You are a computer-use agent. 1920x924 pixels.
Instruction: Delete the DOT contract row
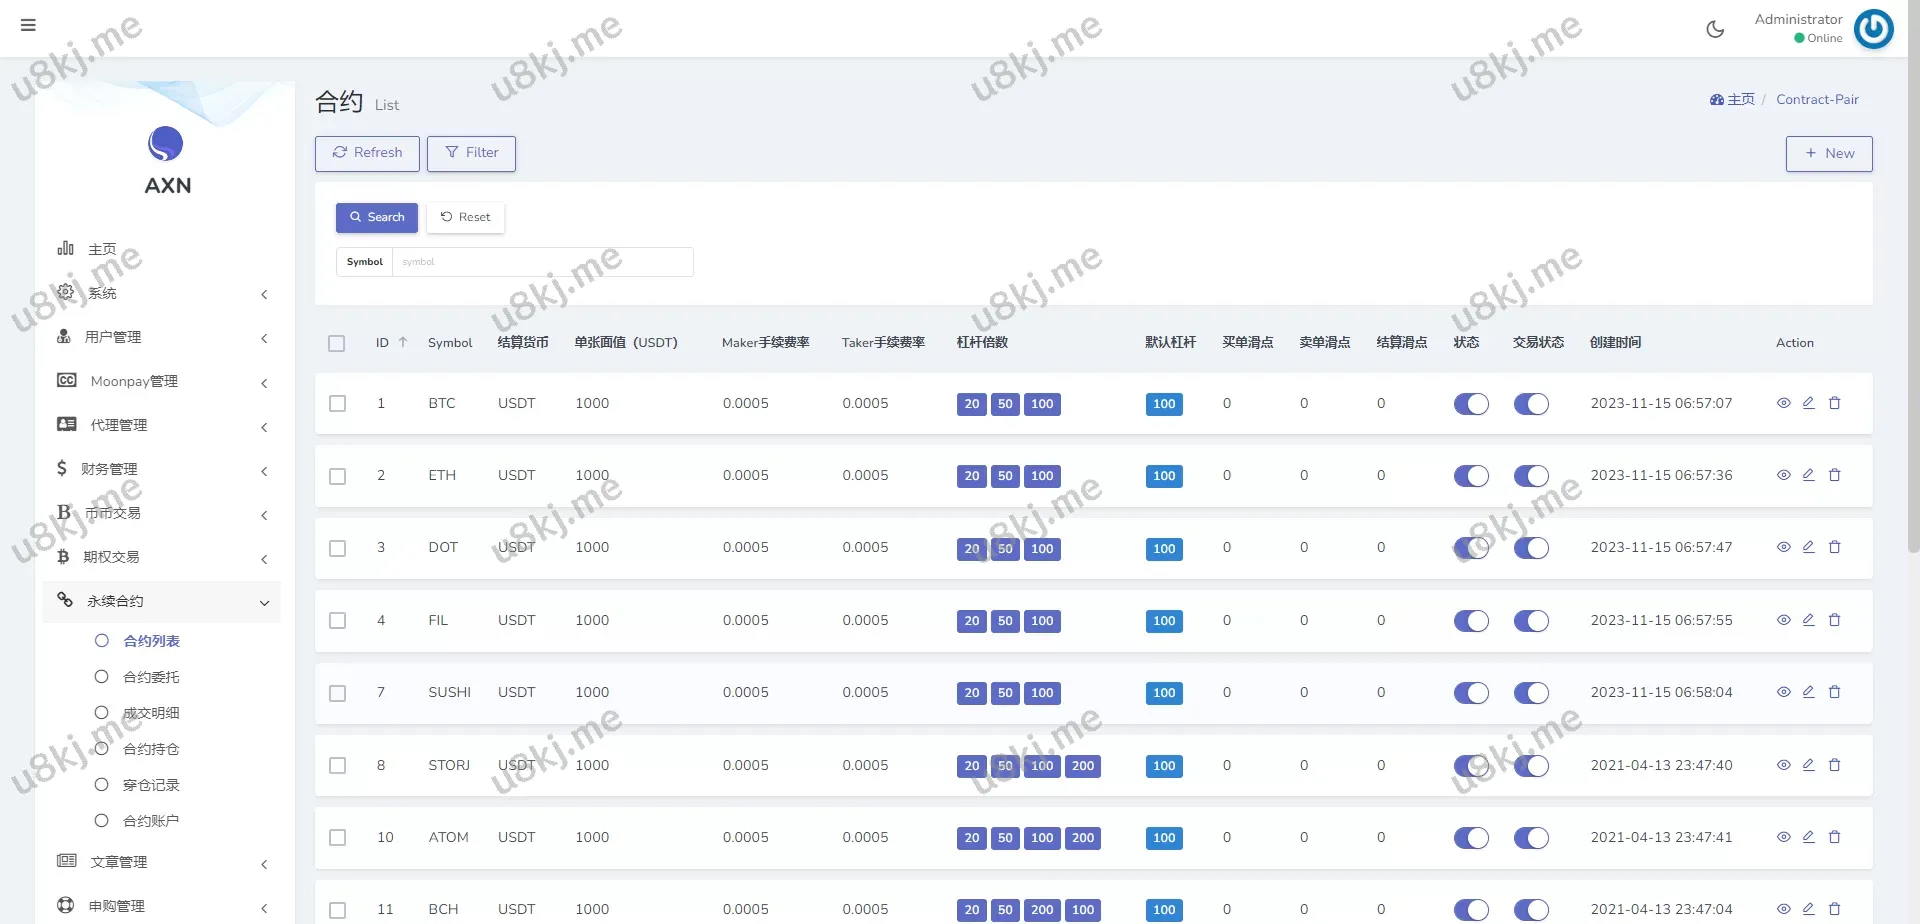1834,547
